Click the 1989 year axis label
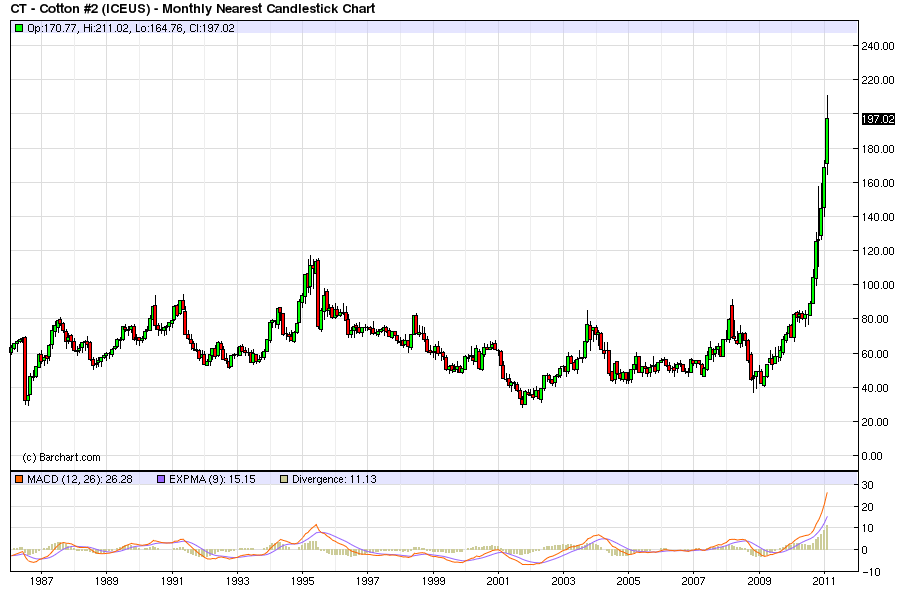The height and width of the screenshot is (612, 900). 107,581
